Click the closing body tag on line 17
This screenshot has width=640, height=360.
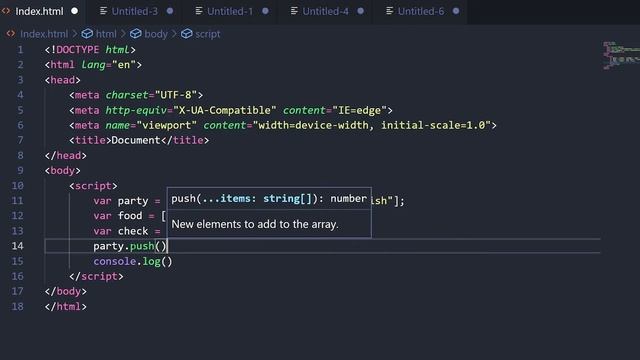pos(66,291)
